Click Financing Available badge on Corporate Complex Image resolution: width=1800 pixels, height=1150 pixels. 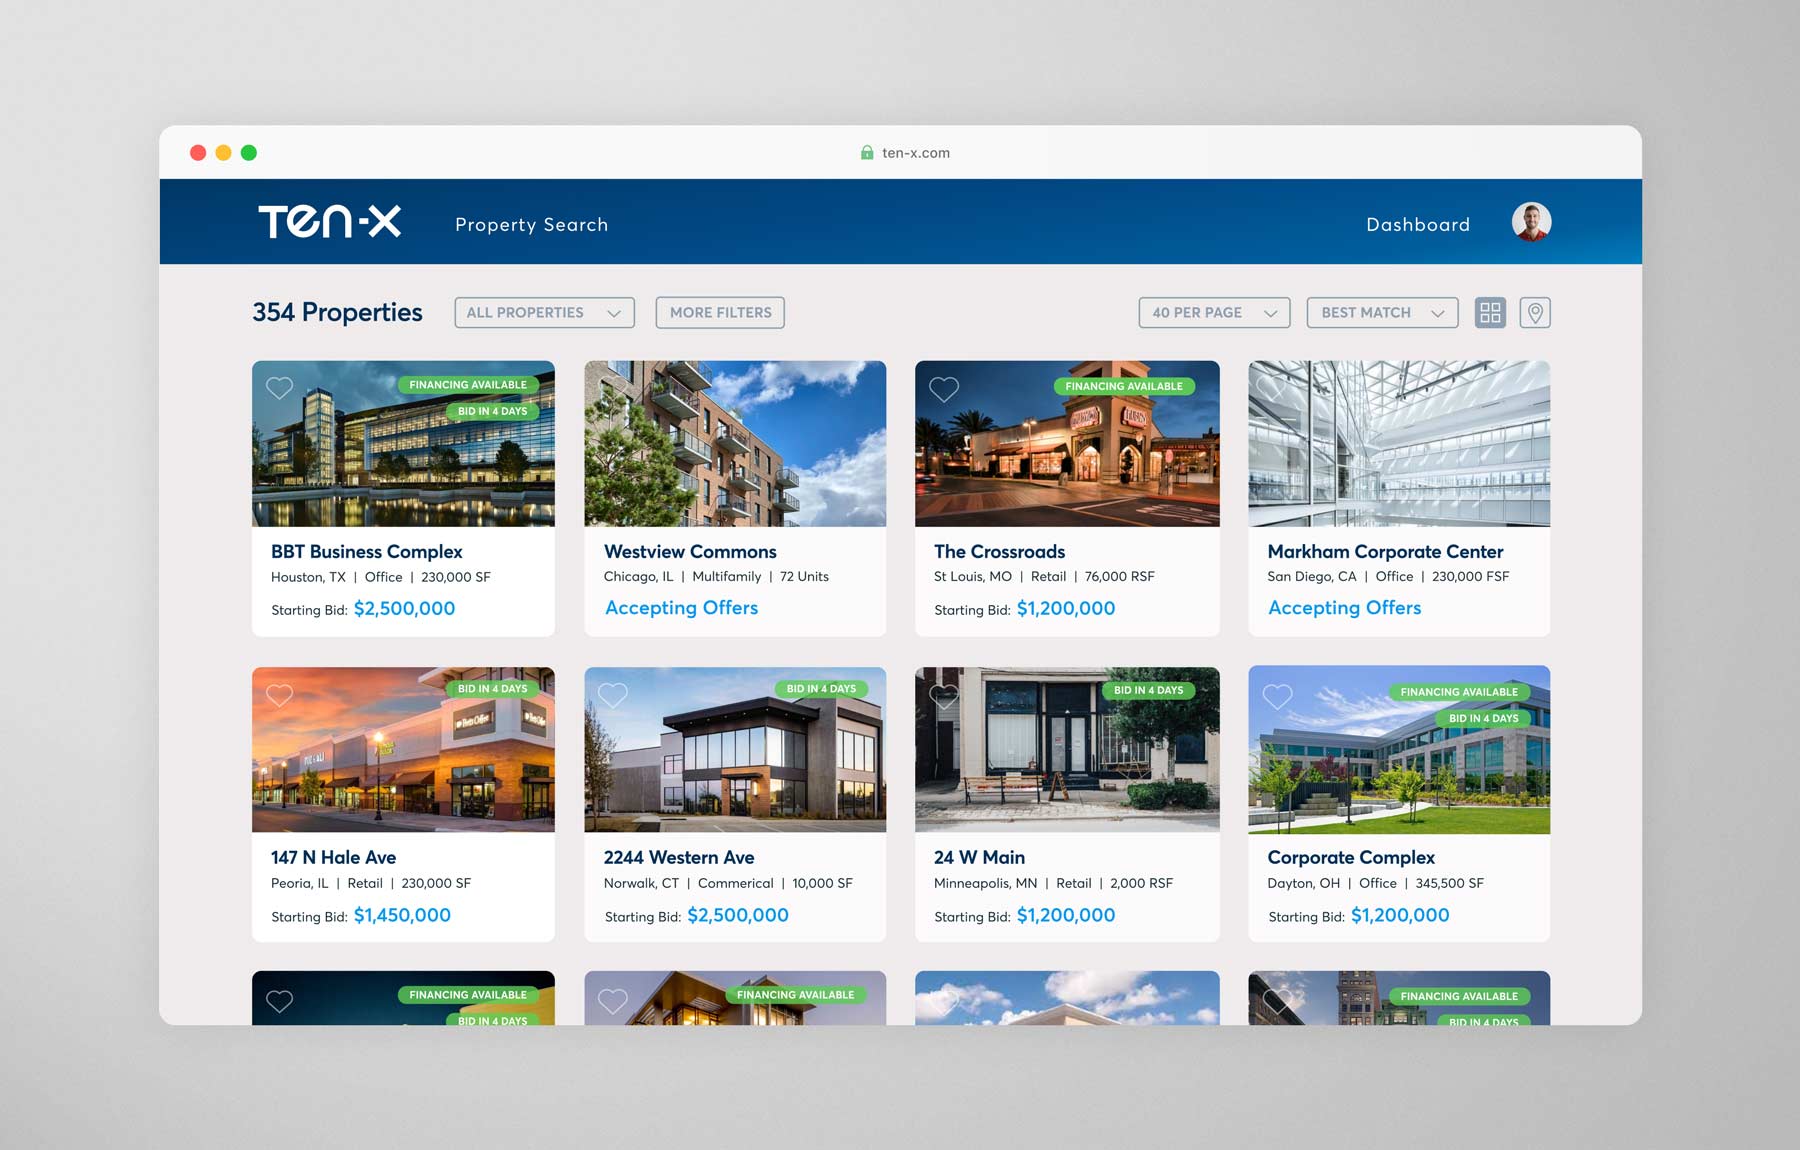[1459, 692]
